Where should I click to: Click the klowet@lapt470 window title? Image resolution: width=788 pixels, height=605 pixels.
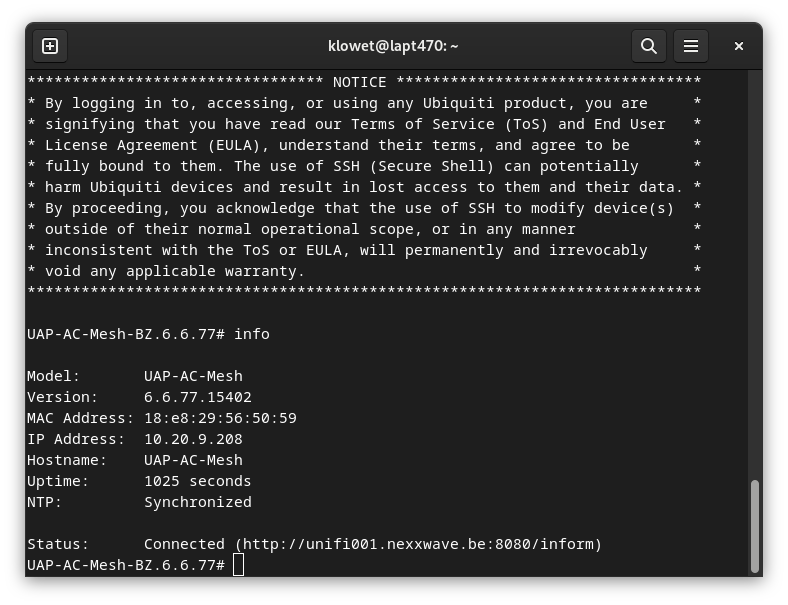(x=393, y=46)
